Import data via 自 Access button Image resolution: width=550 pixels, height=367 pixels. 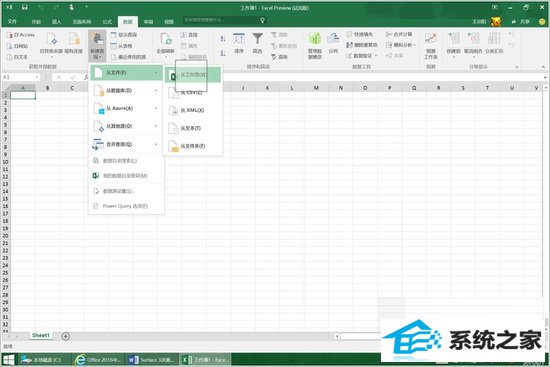click(21, 35)
